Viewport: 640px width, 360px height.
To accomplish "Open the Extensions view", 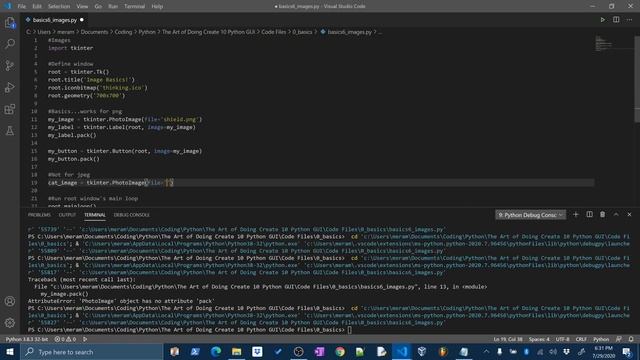I will 10,109.
